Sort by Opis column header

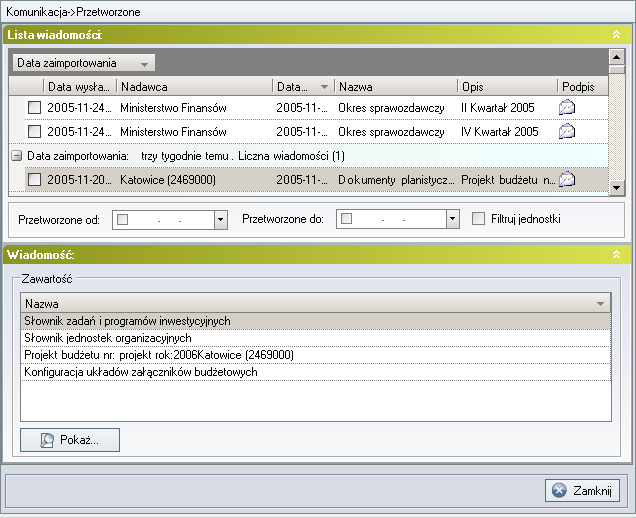tap(508, 87)
